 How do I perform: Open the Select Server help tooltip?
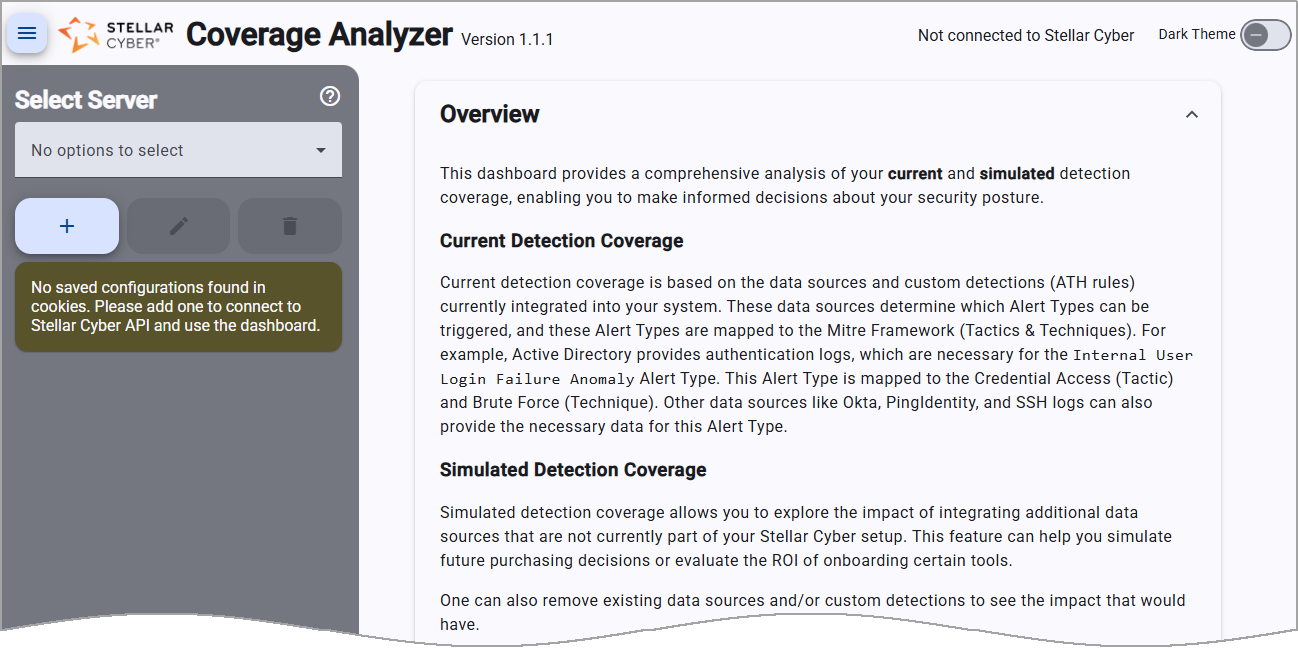click(330, 96)
